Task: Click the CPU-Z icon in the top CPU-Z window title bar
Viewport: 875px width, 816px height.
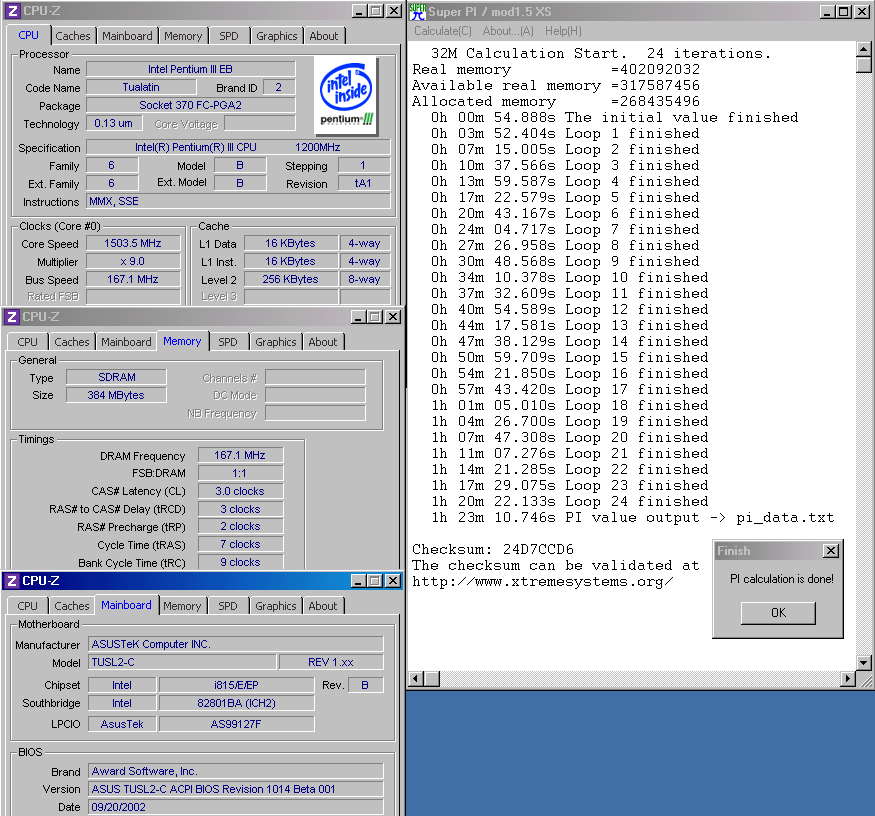Action: [13, 11]
